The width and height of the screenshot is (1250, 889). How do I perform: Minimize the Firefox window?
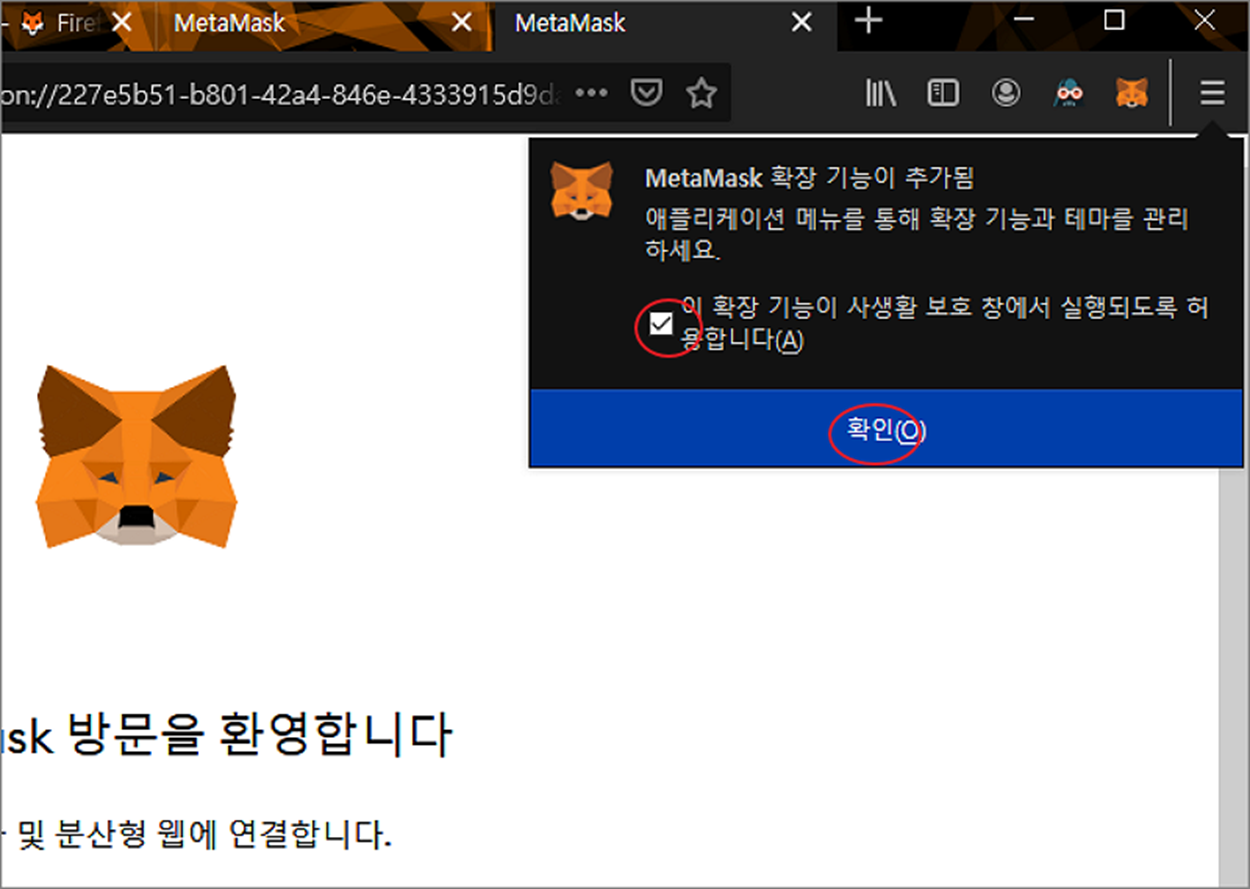pyautogui.click(x=1024, y=20)
